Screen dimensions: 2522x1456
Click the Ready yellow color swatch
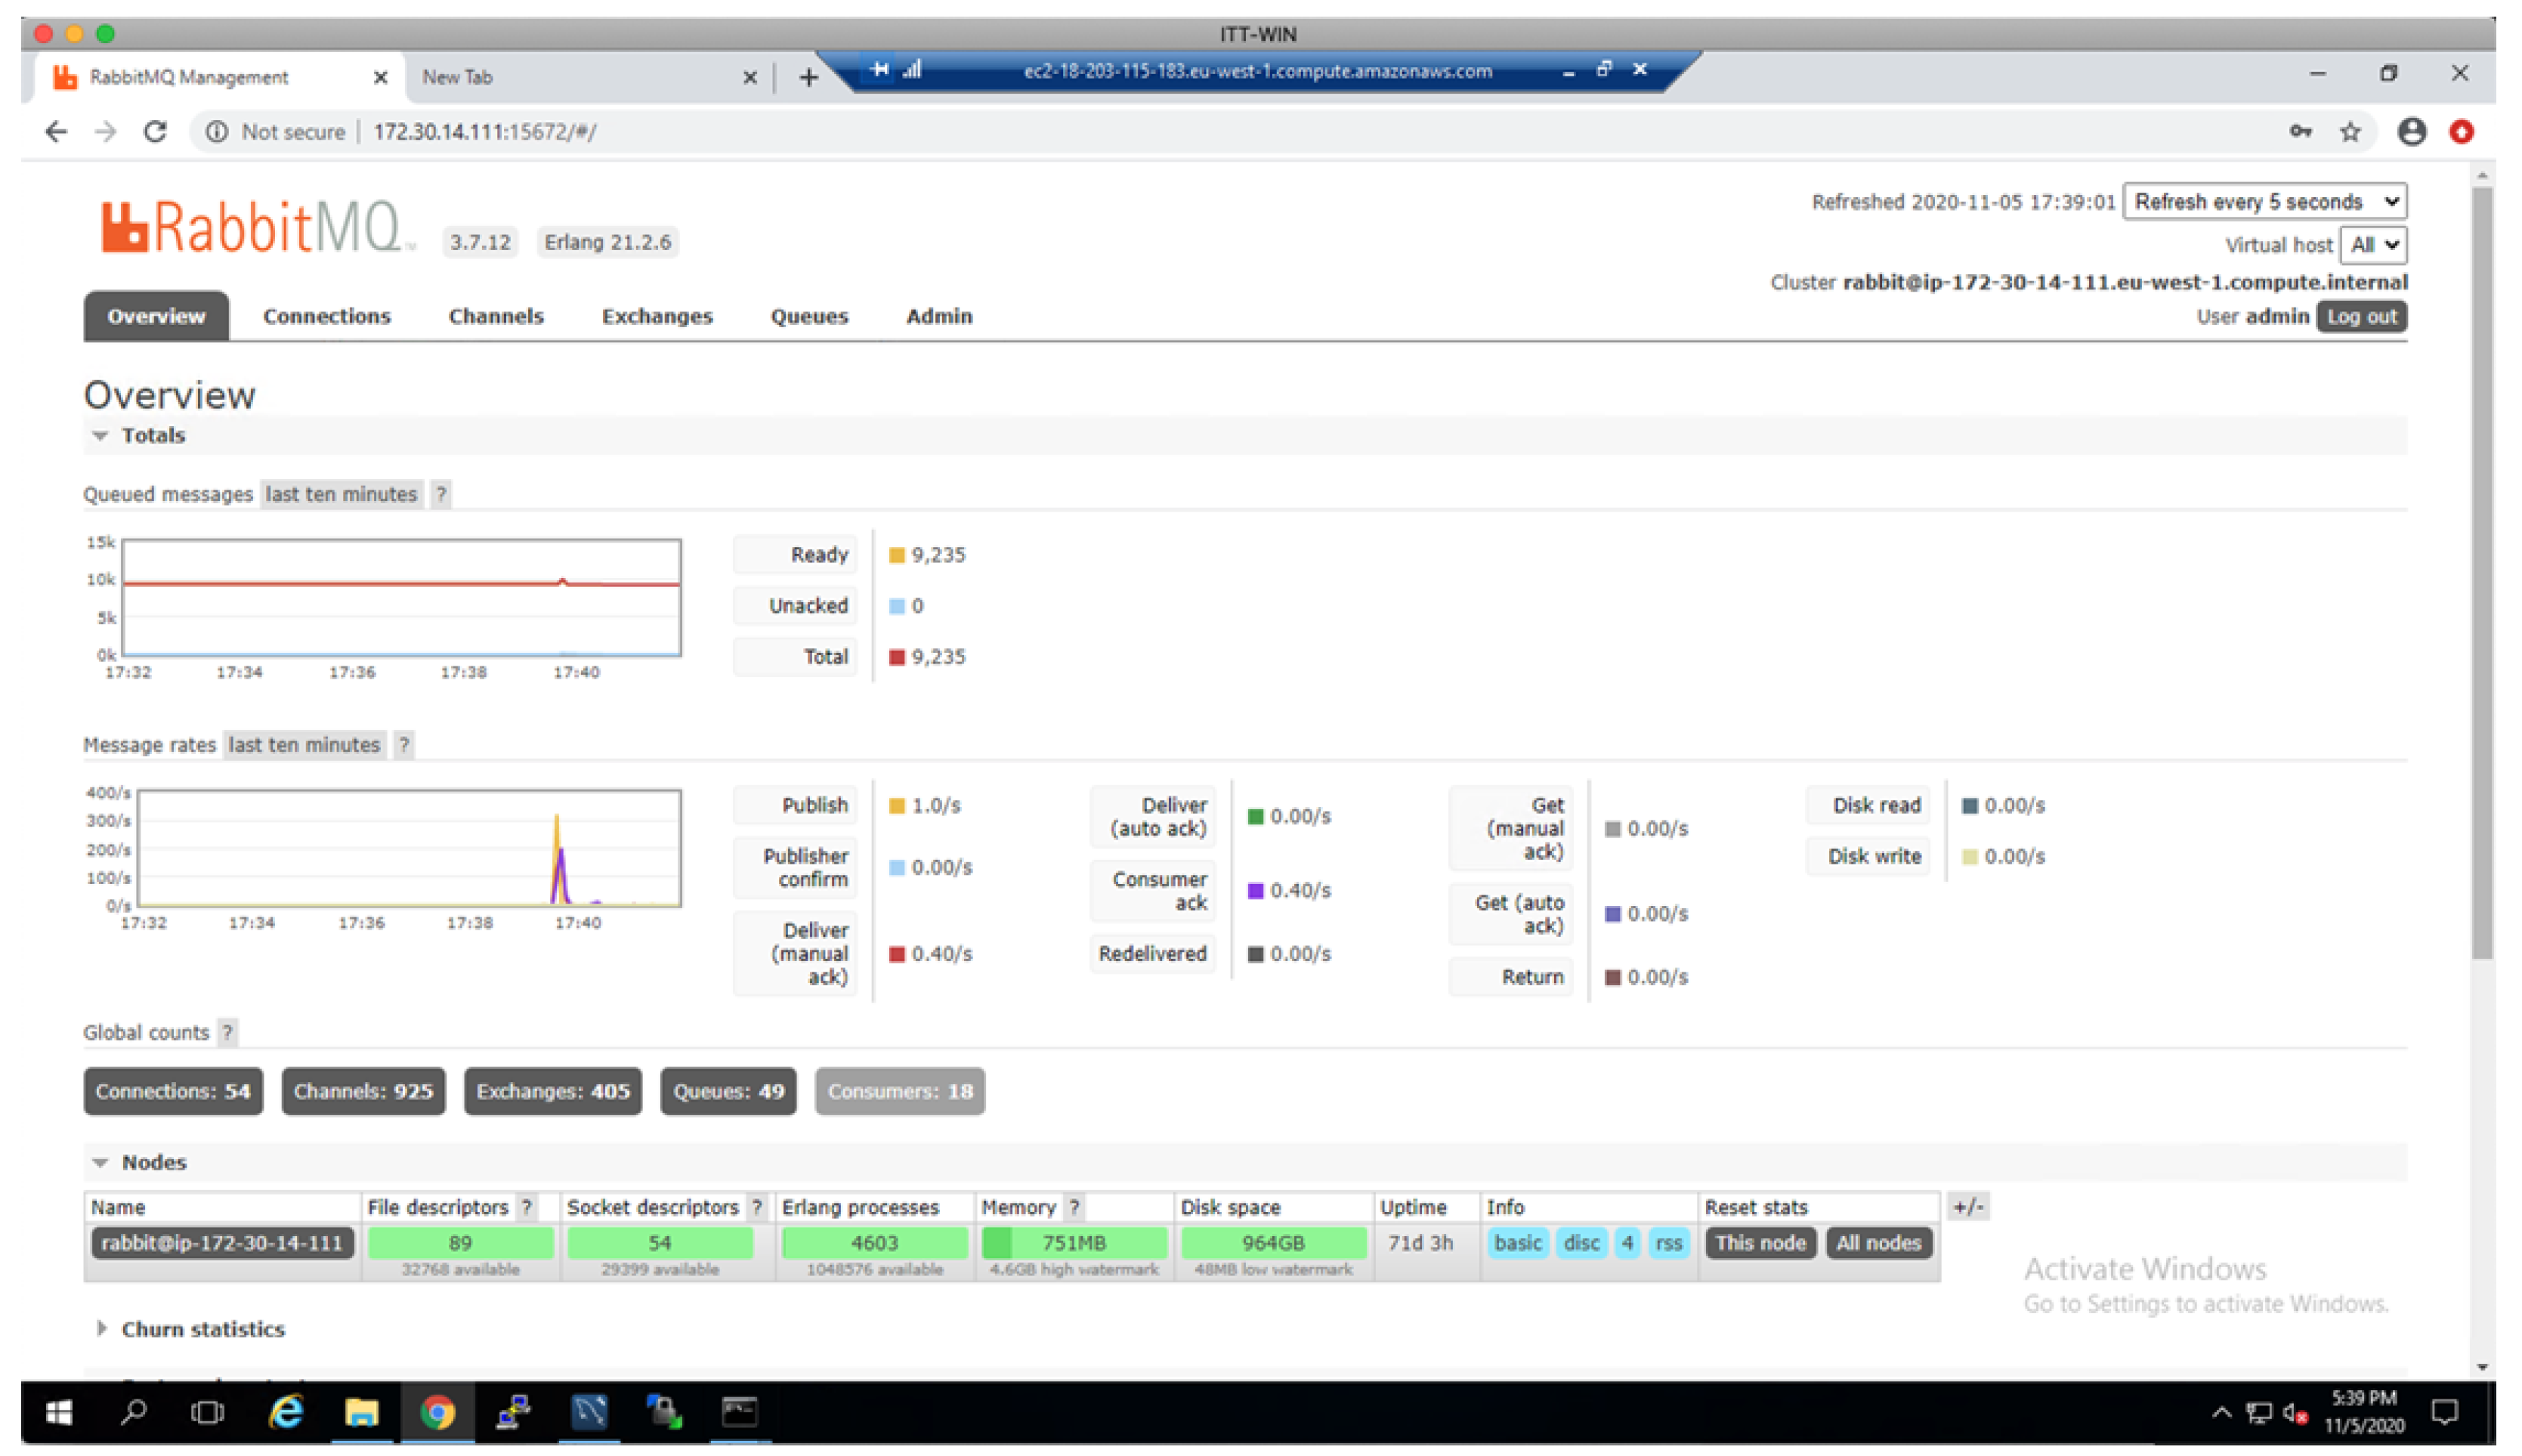pos(897,555)
